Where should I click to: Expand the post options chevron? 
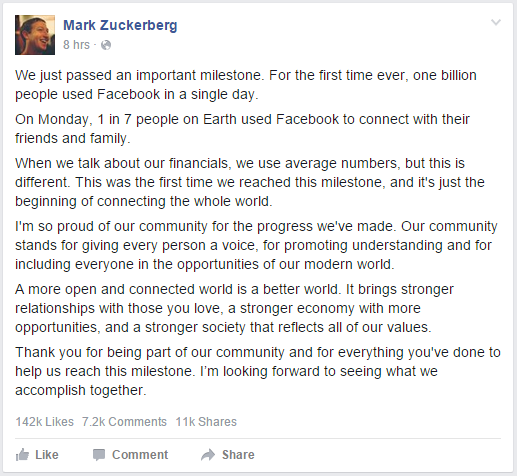click(496, 22)
